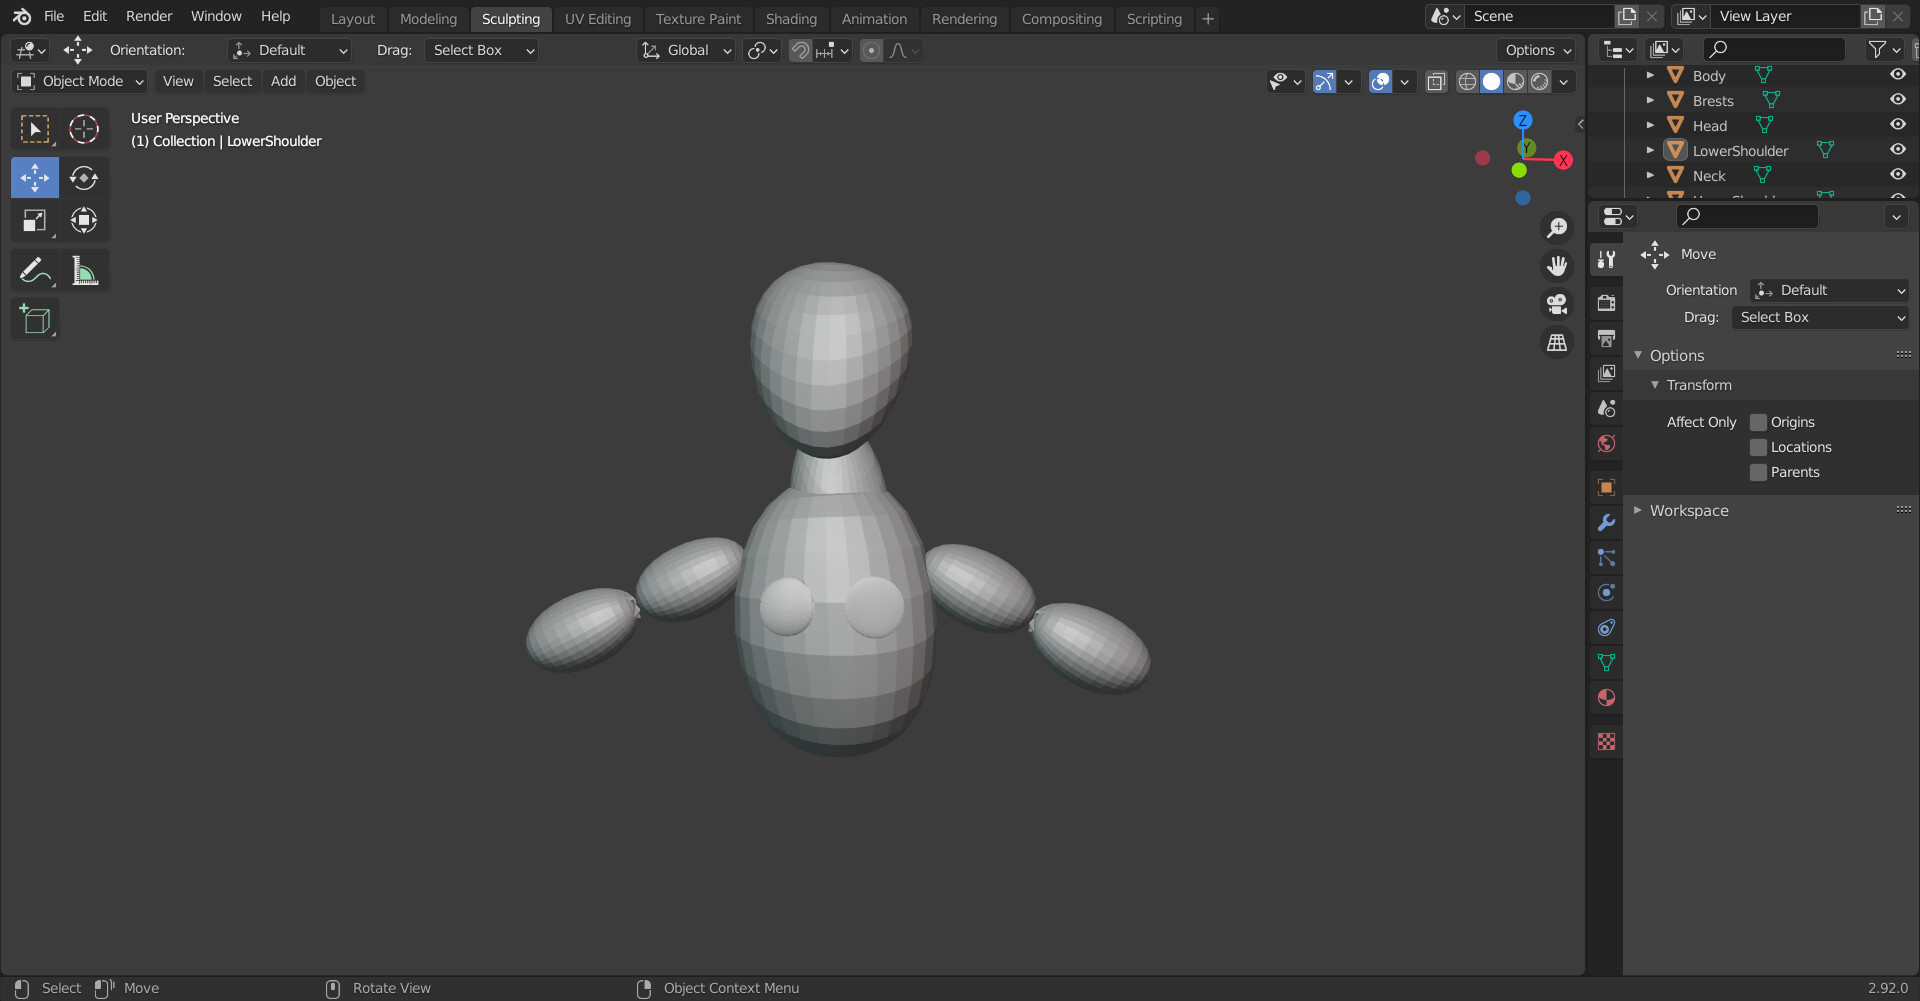Screen dimensions: 1920x1001
Task: Open the Render Properties panel
Action: 1606,303
